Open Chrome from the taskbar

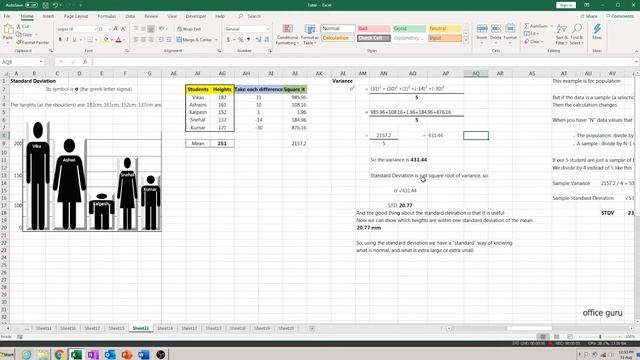[59, 354]
